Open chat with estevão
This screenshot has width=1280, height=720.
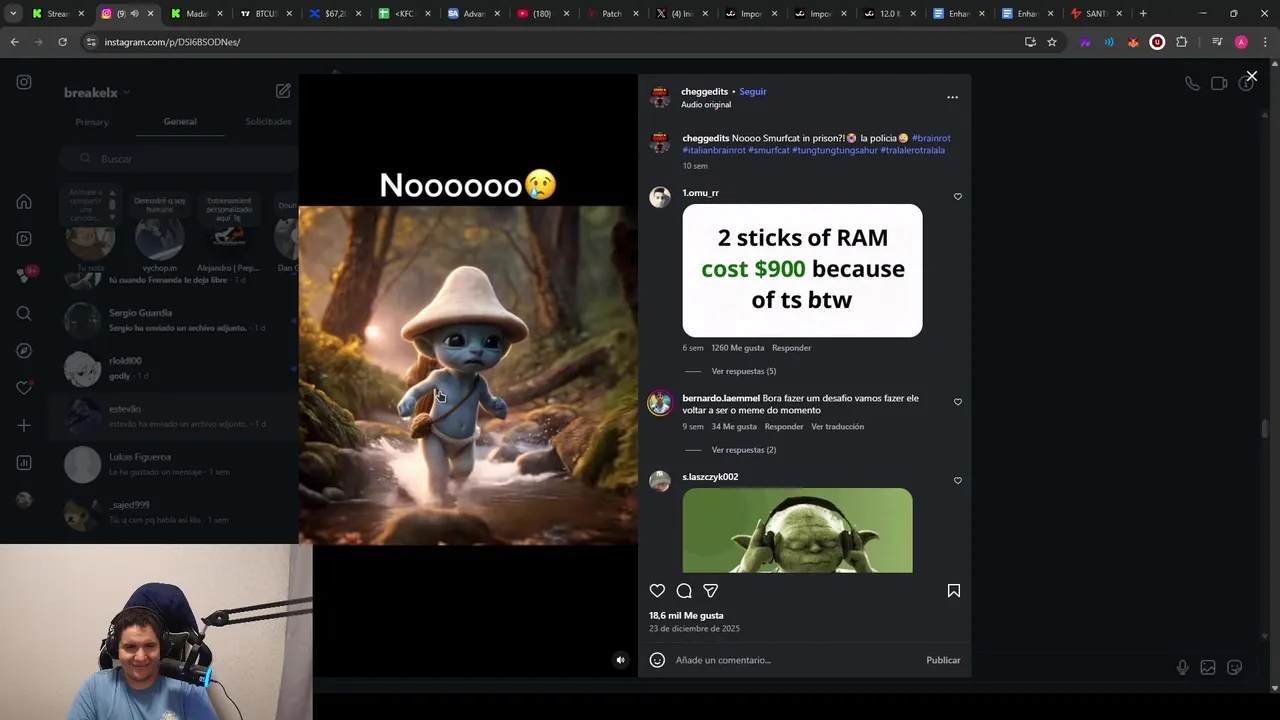pyautogui.click(x=176, y=416)
